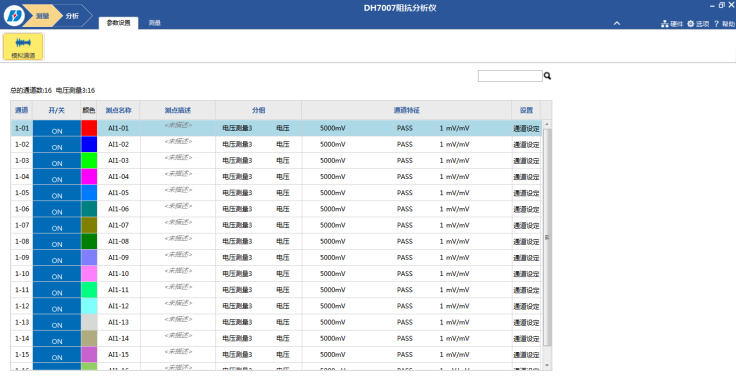Toggle ON switch for channel 1-09
The height and width of the screenshot is (392, 736).
(x=57, y=258)
